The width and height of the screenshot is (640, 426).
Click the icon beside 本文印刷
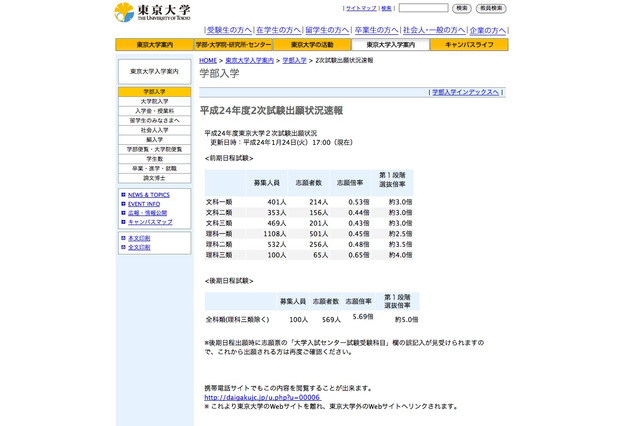pyautogui.click(x=123, y=238)
